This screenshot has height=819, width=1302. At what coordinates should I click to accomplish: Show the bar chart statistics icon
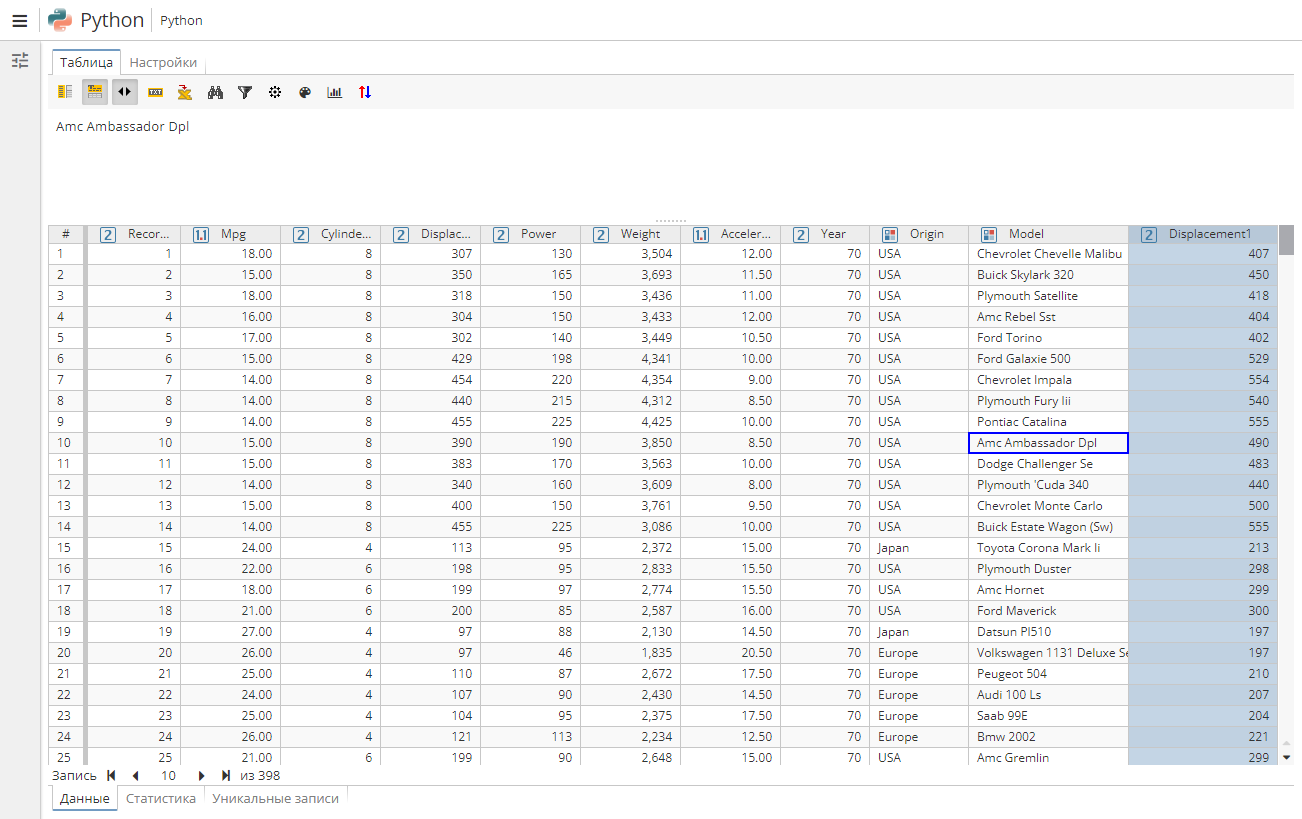point(335,92)
